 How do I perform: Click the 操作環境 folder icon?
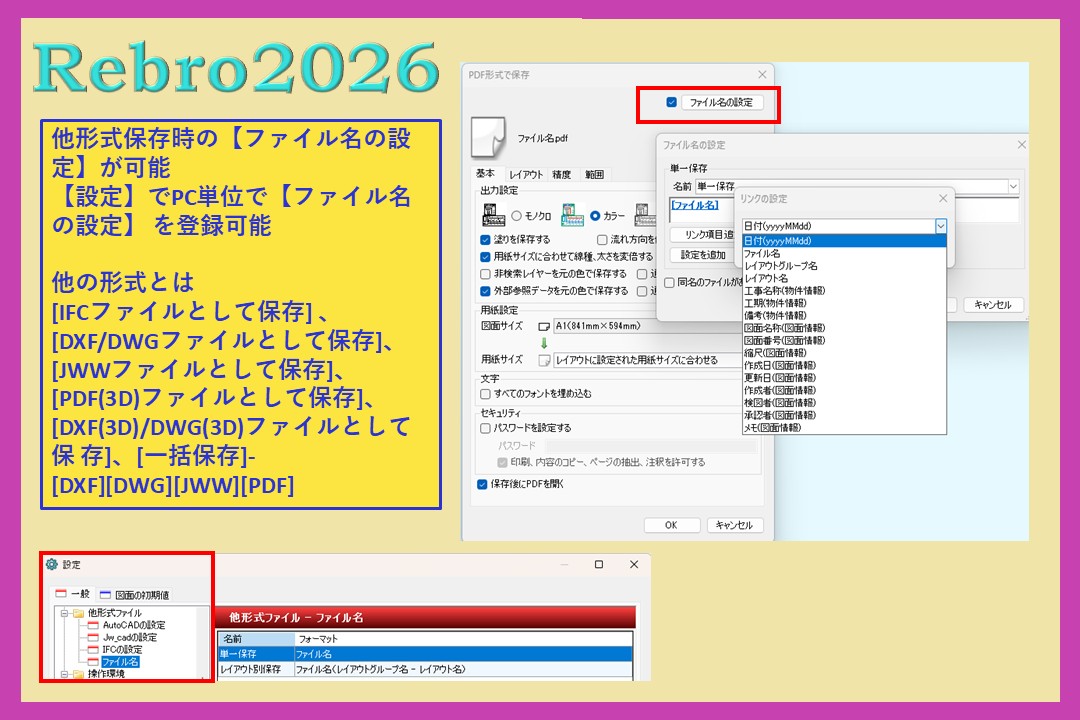pyautogui.click(x=78, y=674)
